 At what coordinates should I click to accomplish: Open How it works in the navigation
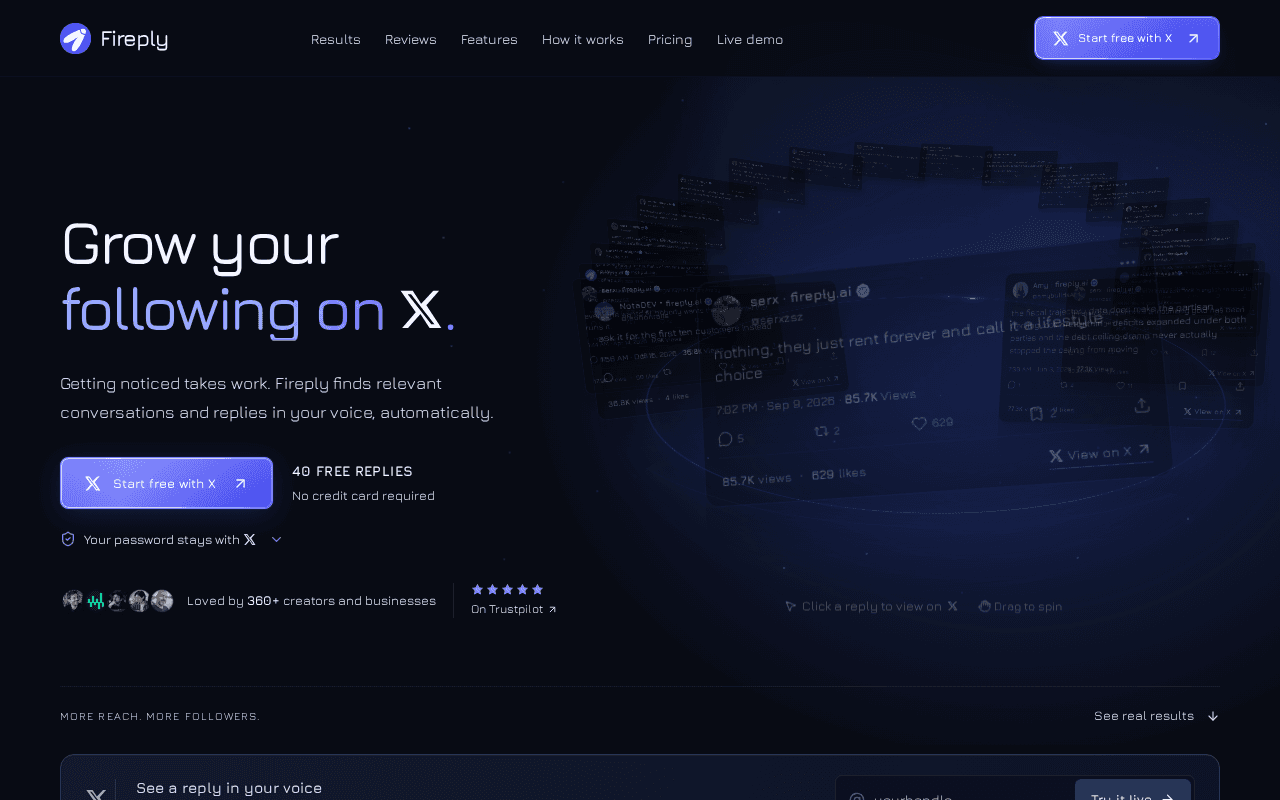pos(583,39)
